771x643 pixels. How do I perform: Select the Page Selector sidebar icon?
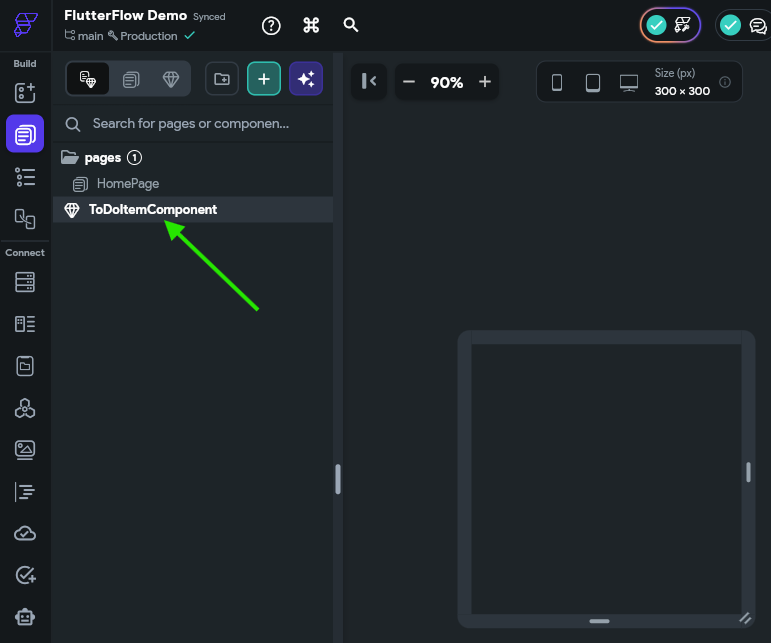(25, 134)
